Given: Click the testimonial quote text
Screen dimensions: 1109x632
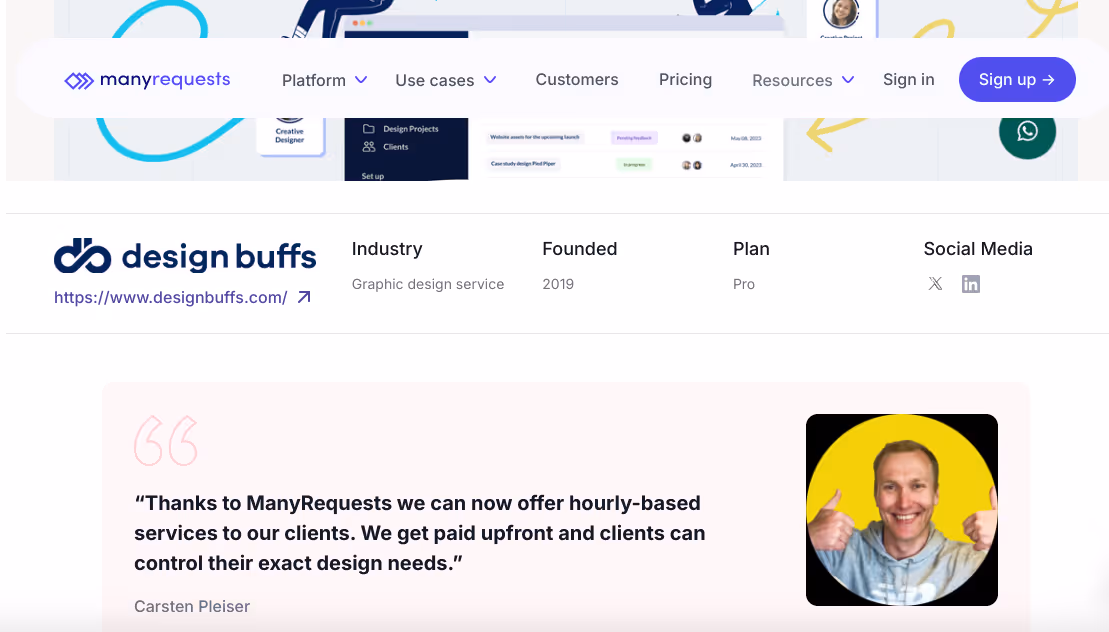Looking at the screenshot, I should pyautogui.click(x=419, y=533).
